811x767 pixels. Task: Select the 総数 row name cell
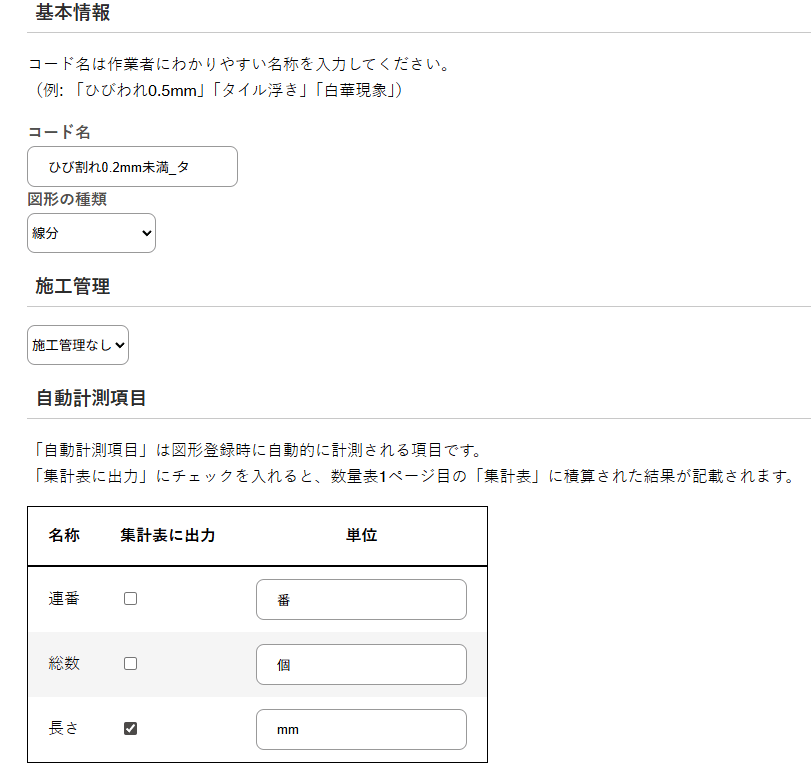64,664
